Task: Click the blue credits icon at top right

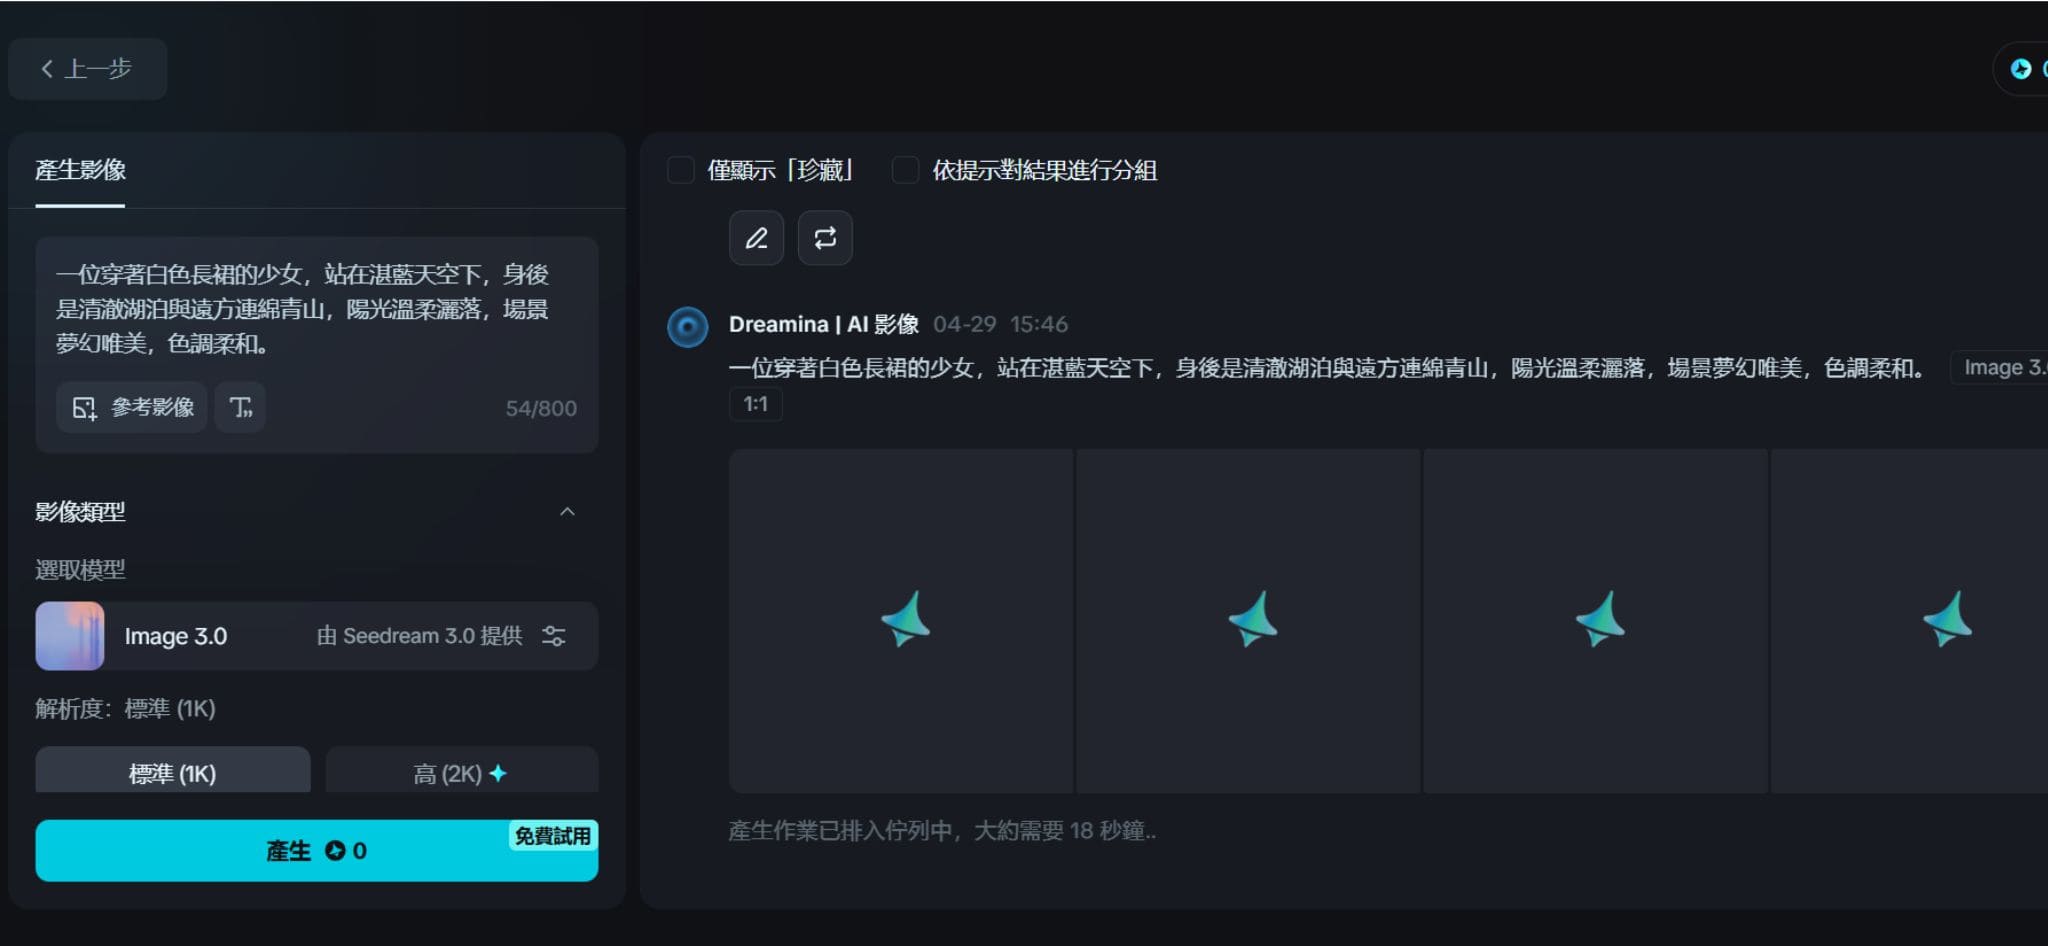Action: coord(2021,69)
